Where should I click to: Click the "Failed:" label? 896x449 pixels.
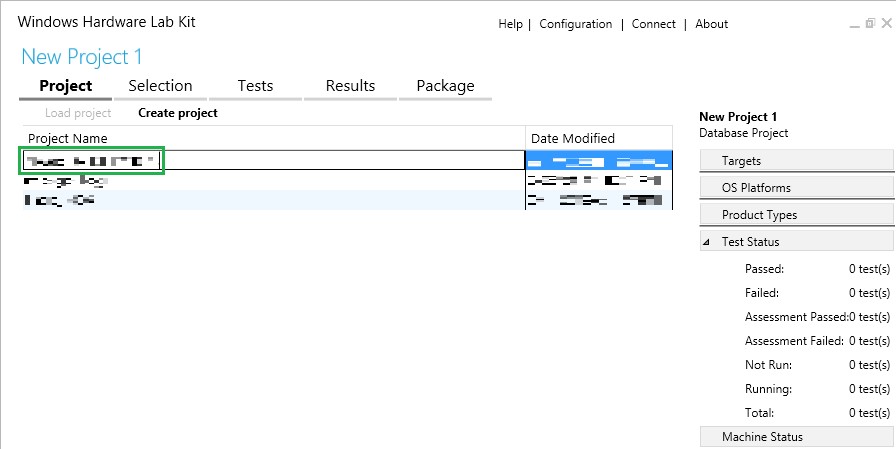tap(762, 293)
